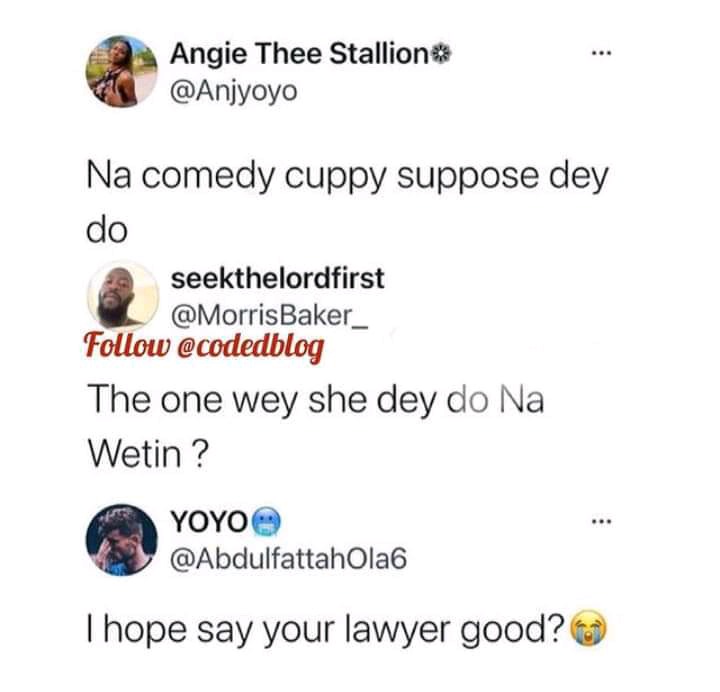Click the seekthelordfirst display name
Image resolution: width=720 pixels, height=692 pixels.
click(277, 278)
